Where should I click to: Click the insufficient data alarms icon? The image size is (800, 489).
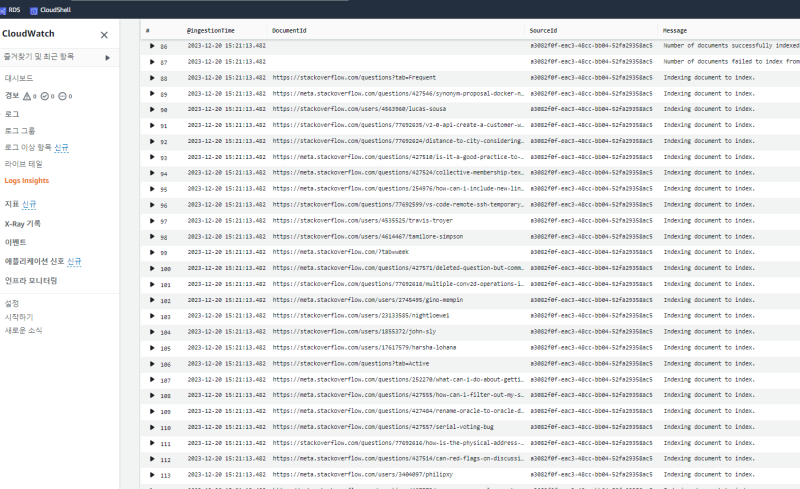point(62,96)
